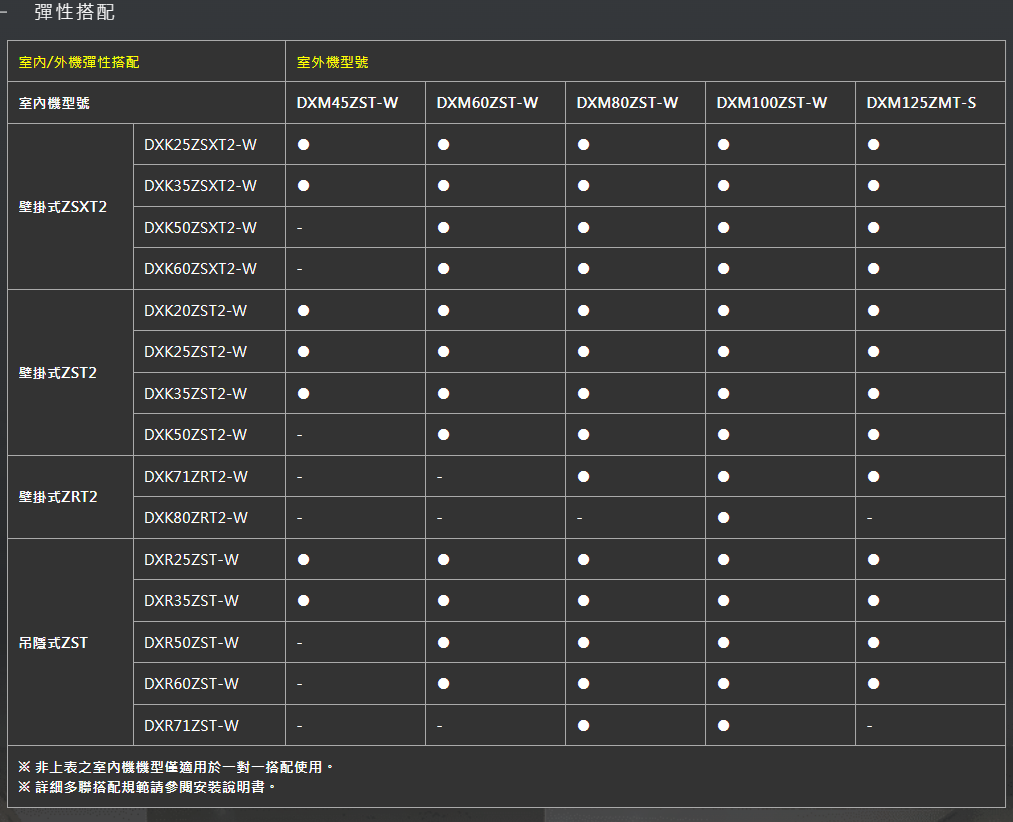Click the note 非上表之室內機機型僅適用於一對一搭配使用
This screenshot has height=822, width=1013.
pyautogui.click(x=175, y=767)
